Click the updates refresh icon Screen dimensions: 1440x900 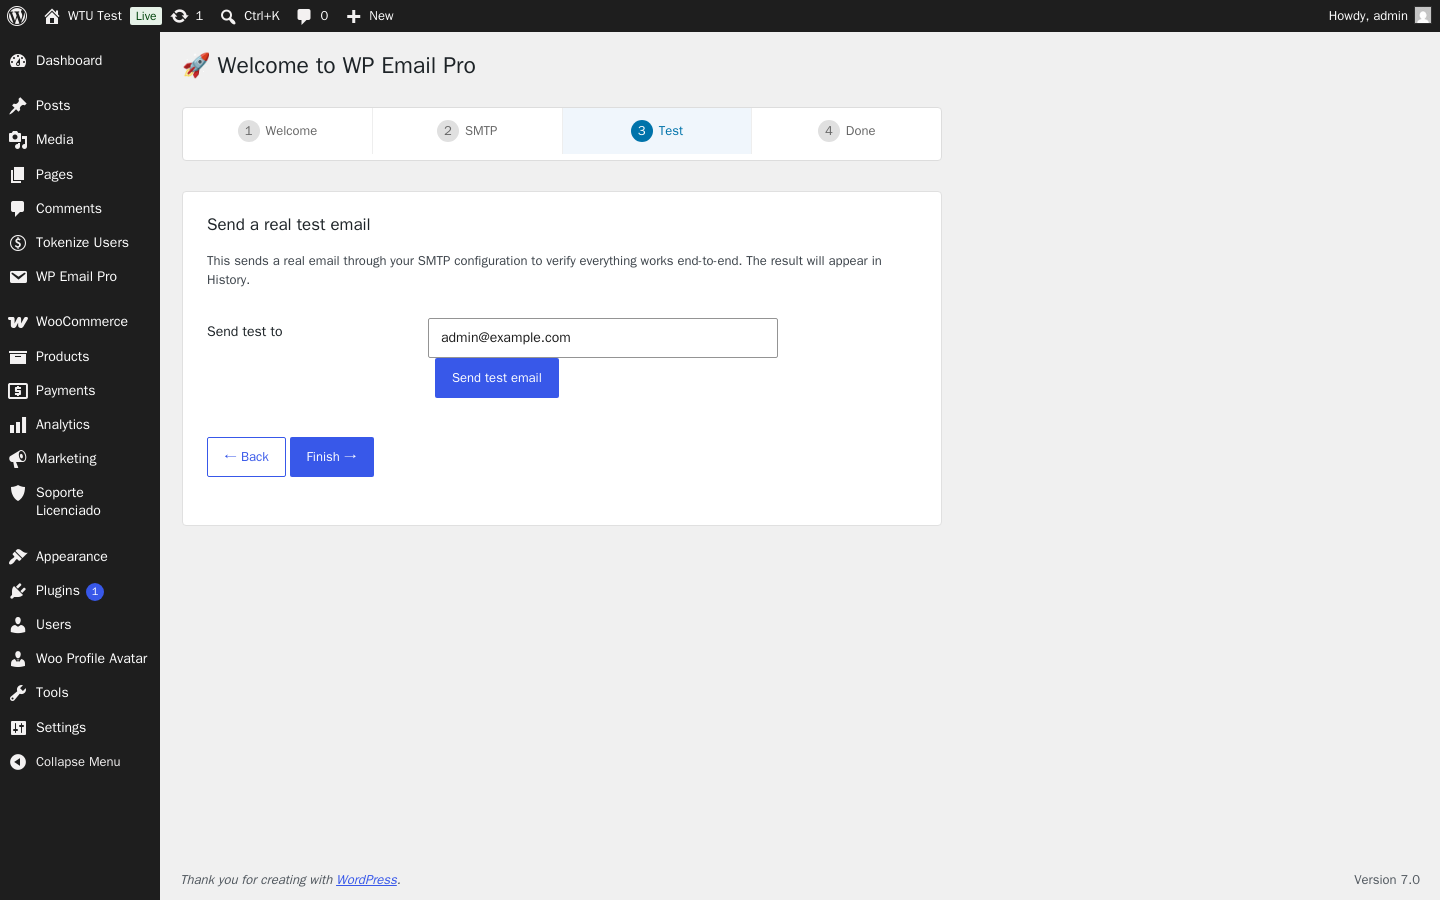point(179,16)
